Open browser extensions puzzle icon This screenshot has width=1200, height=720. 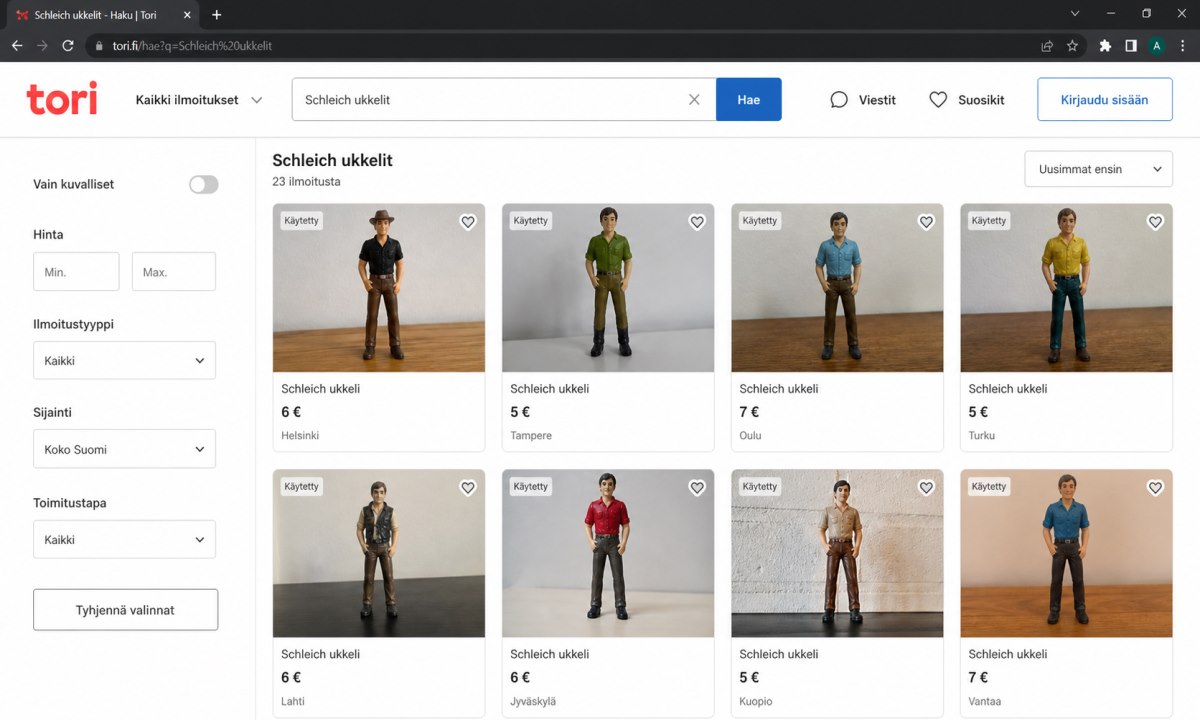pyautogui.click(x=1105, y=46)
